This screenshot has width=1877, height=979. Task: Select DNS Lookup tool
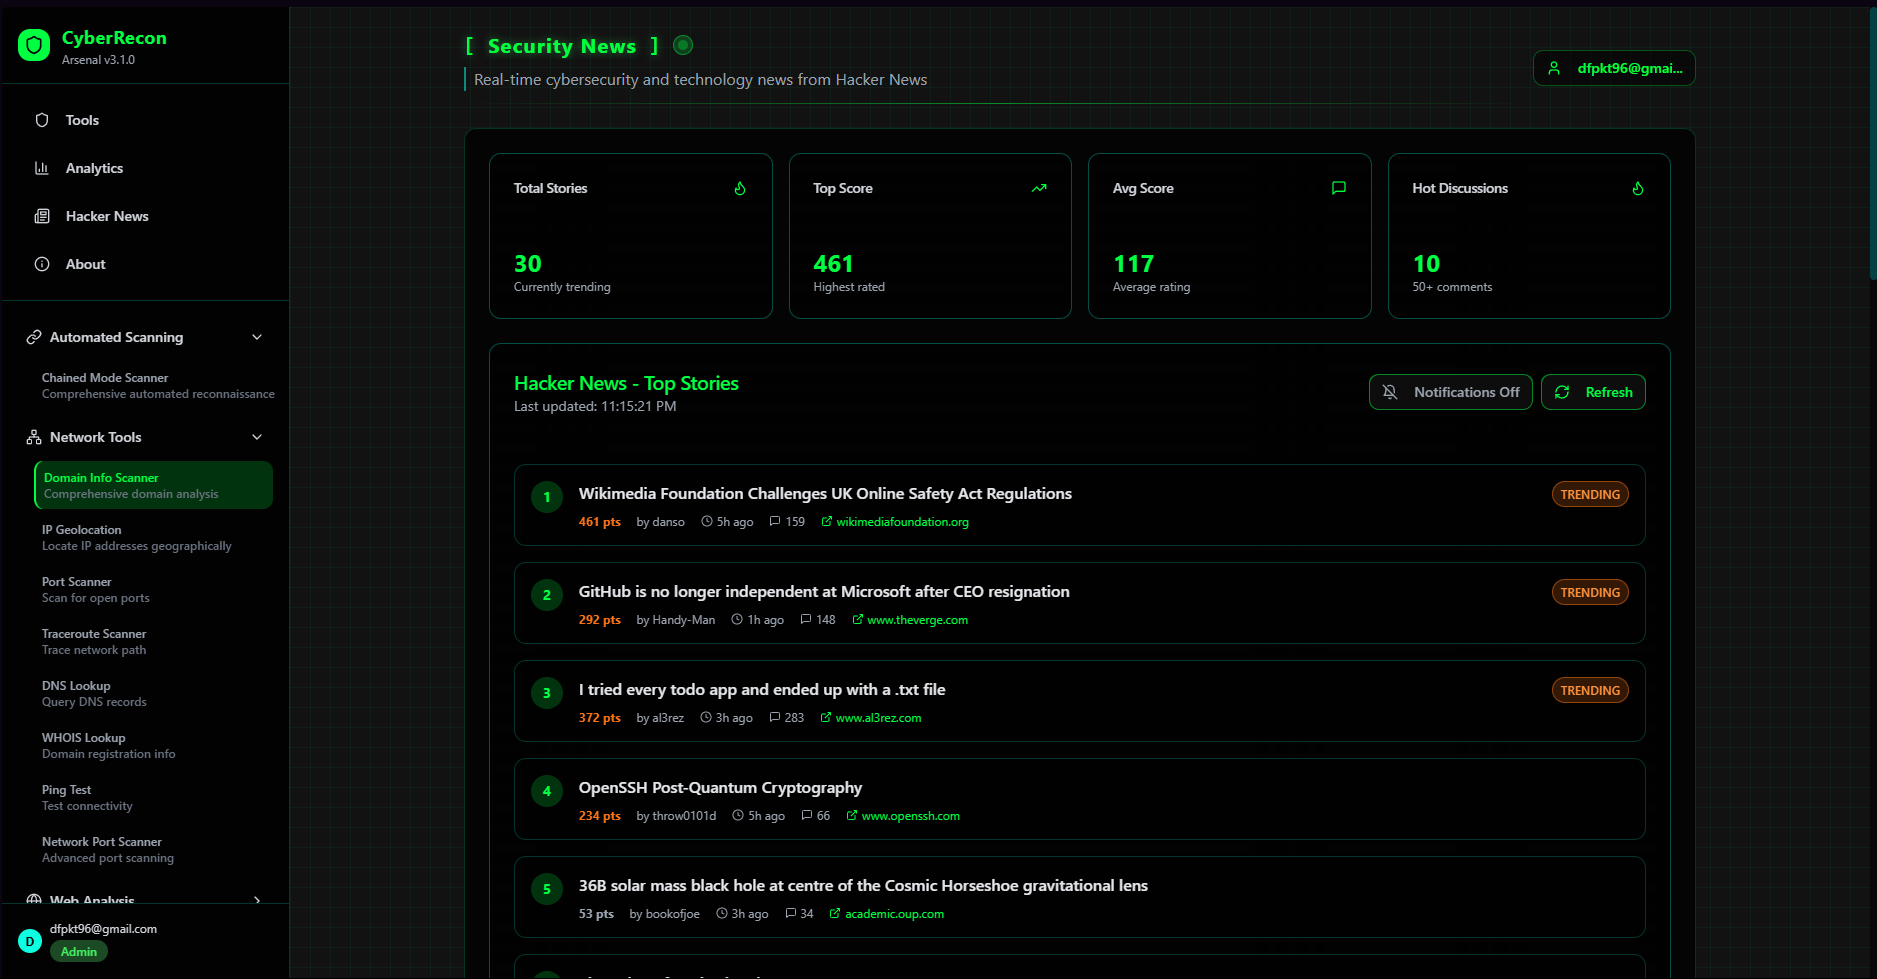pos(153,693)
